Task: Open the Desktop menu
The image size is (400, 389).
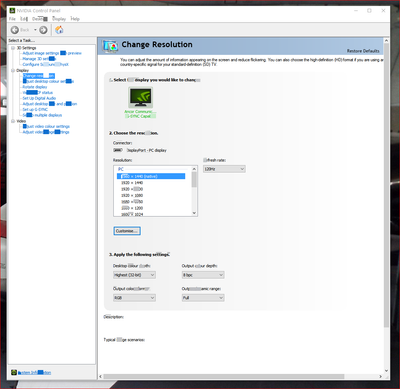Action: [40, 19]
